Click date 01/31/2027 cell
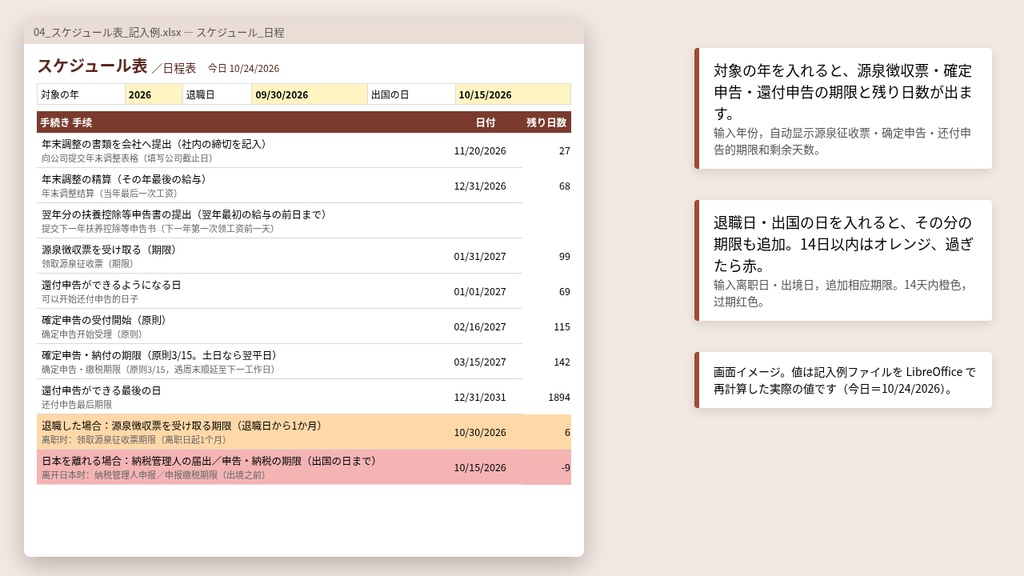 [x=480, y=257]
